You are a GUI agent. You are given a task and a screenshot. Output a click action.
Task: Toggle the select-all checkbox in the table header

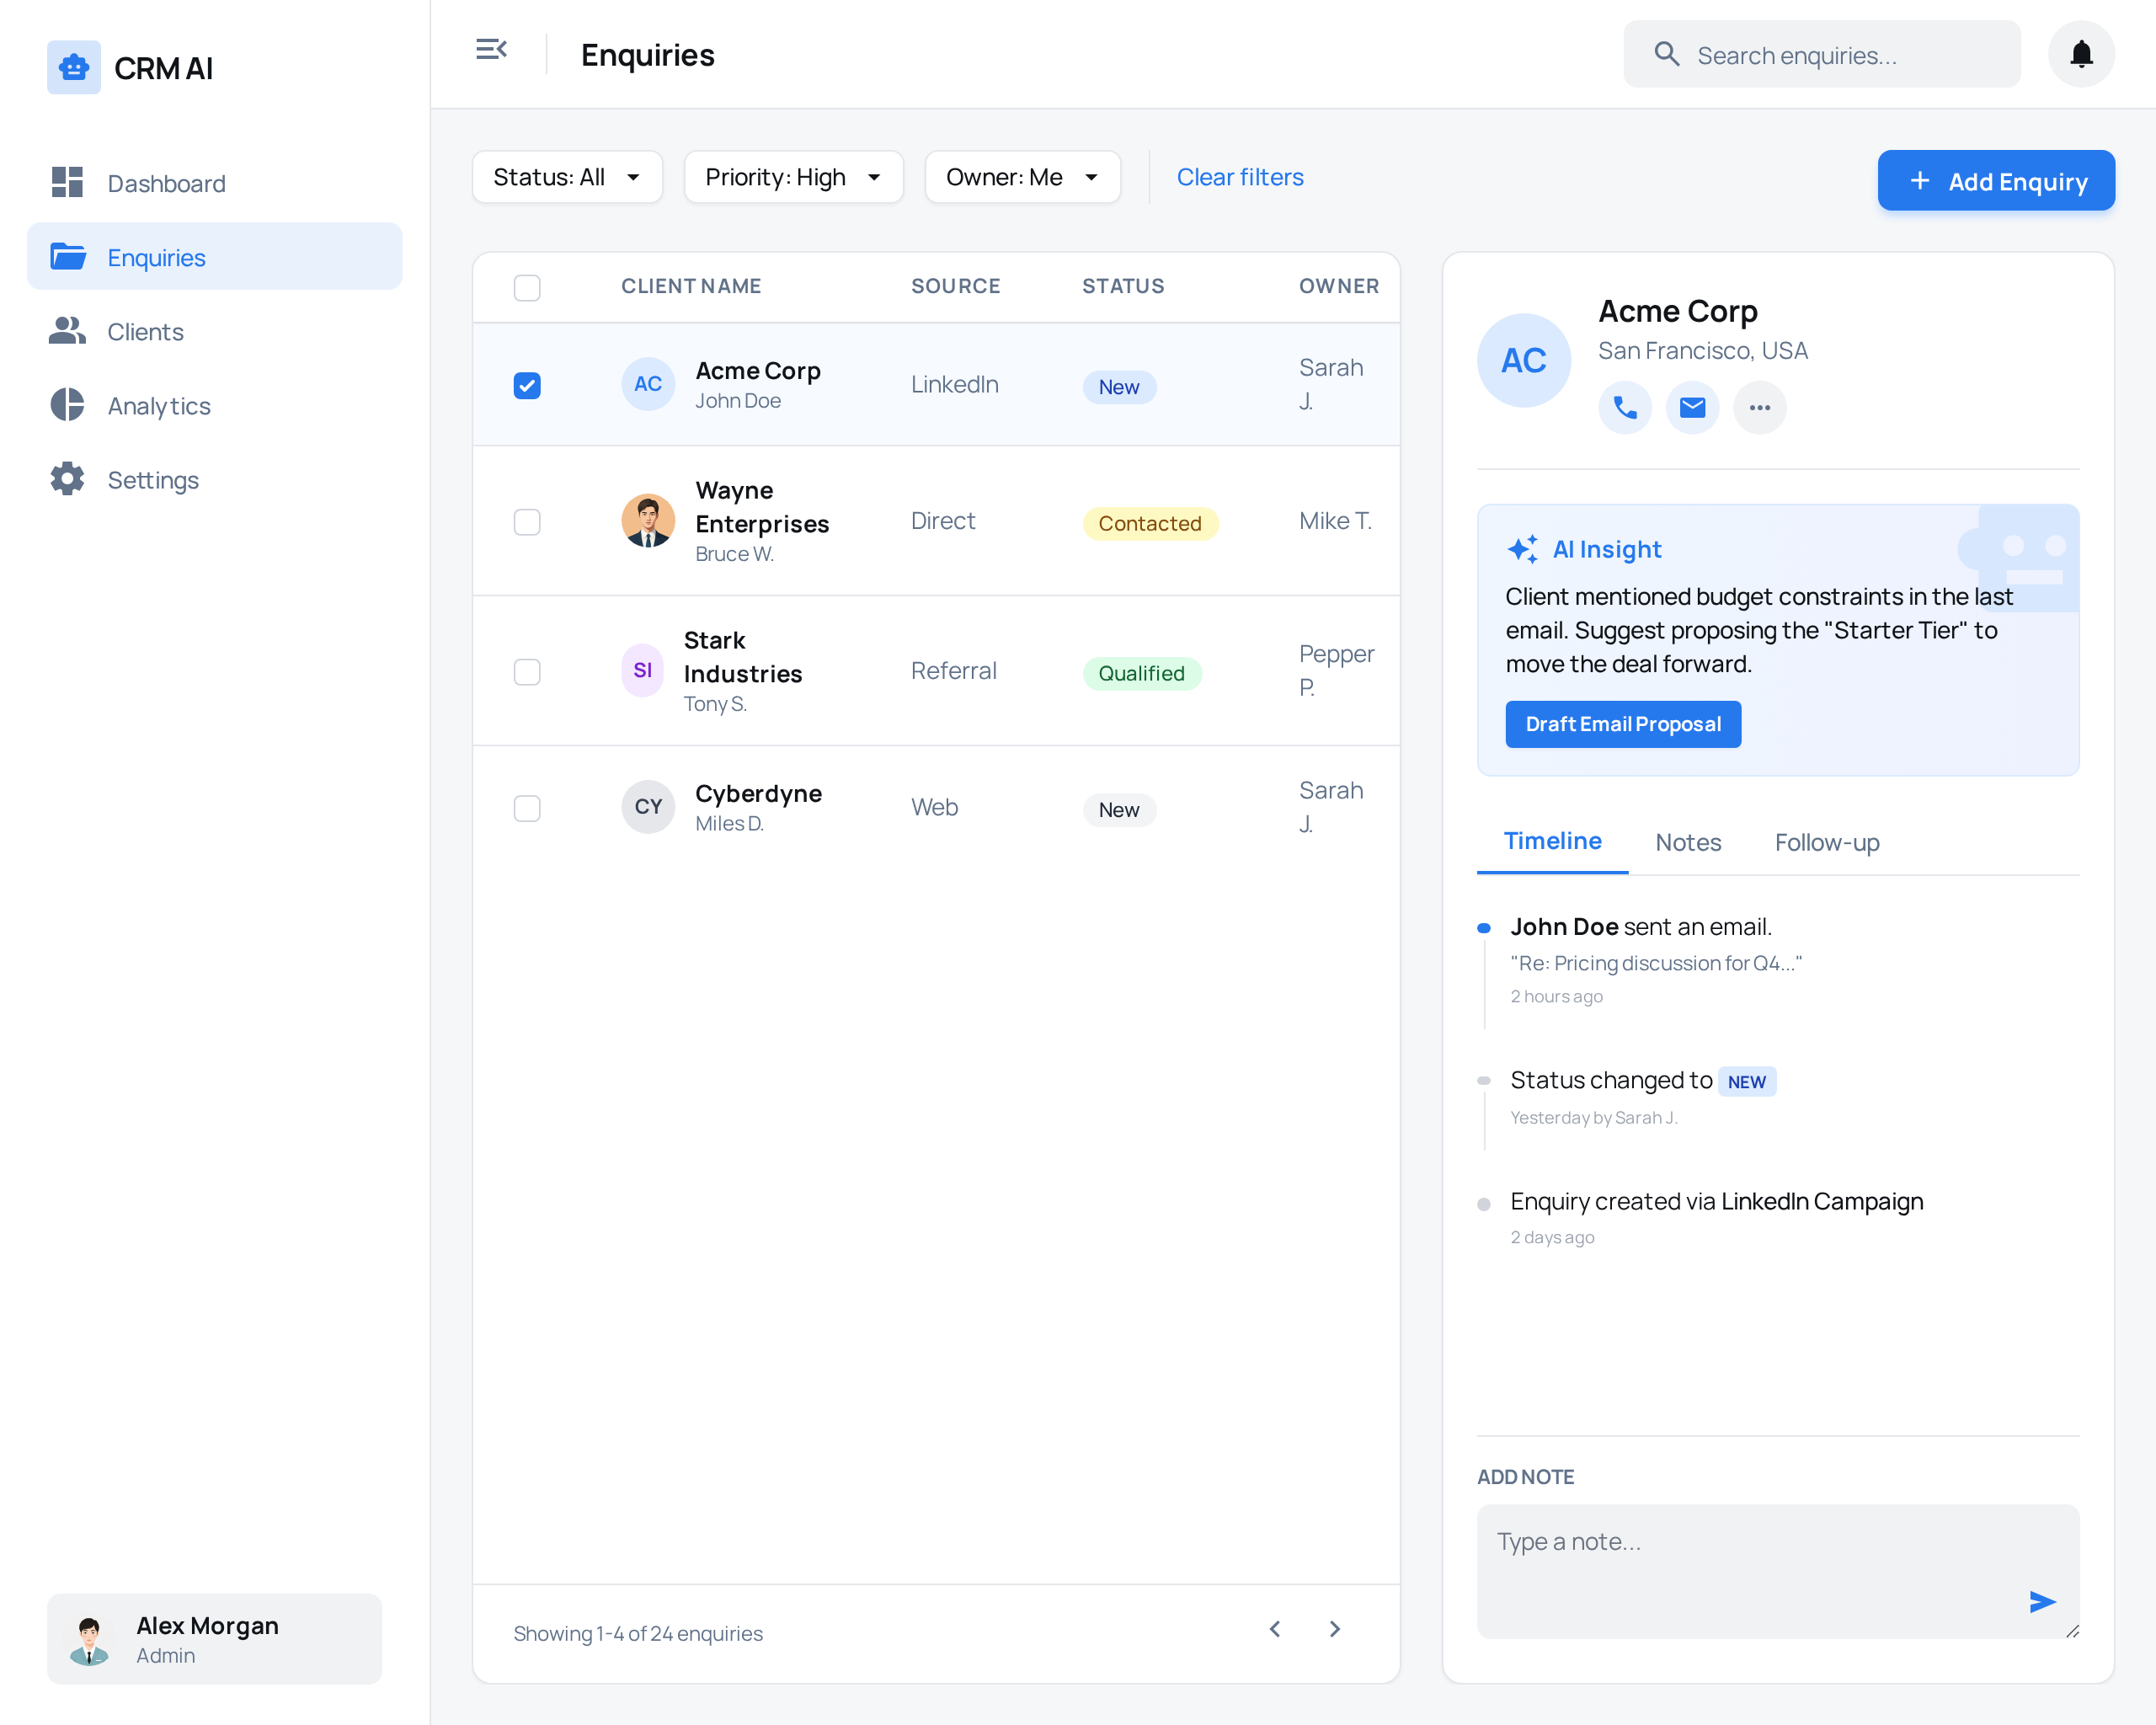tap(527, 288)
